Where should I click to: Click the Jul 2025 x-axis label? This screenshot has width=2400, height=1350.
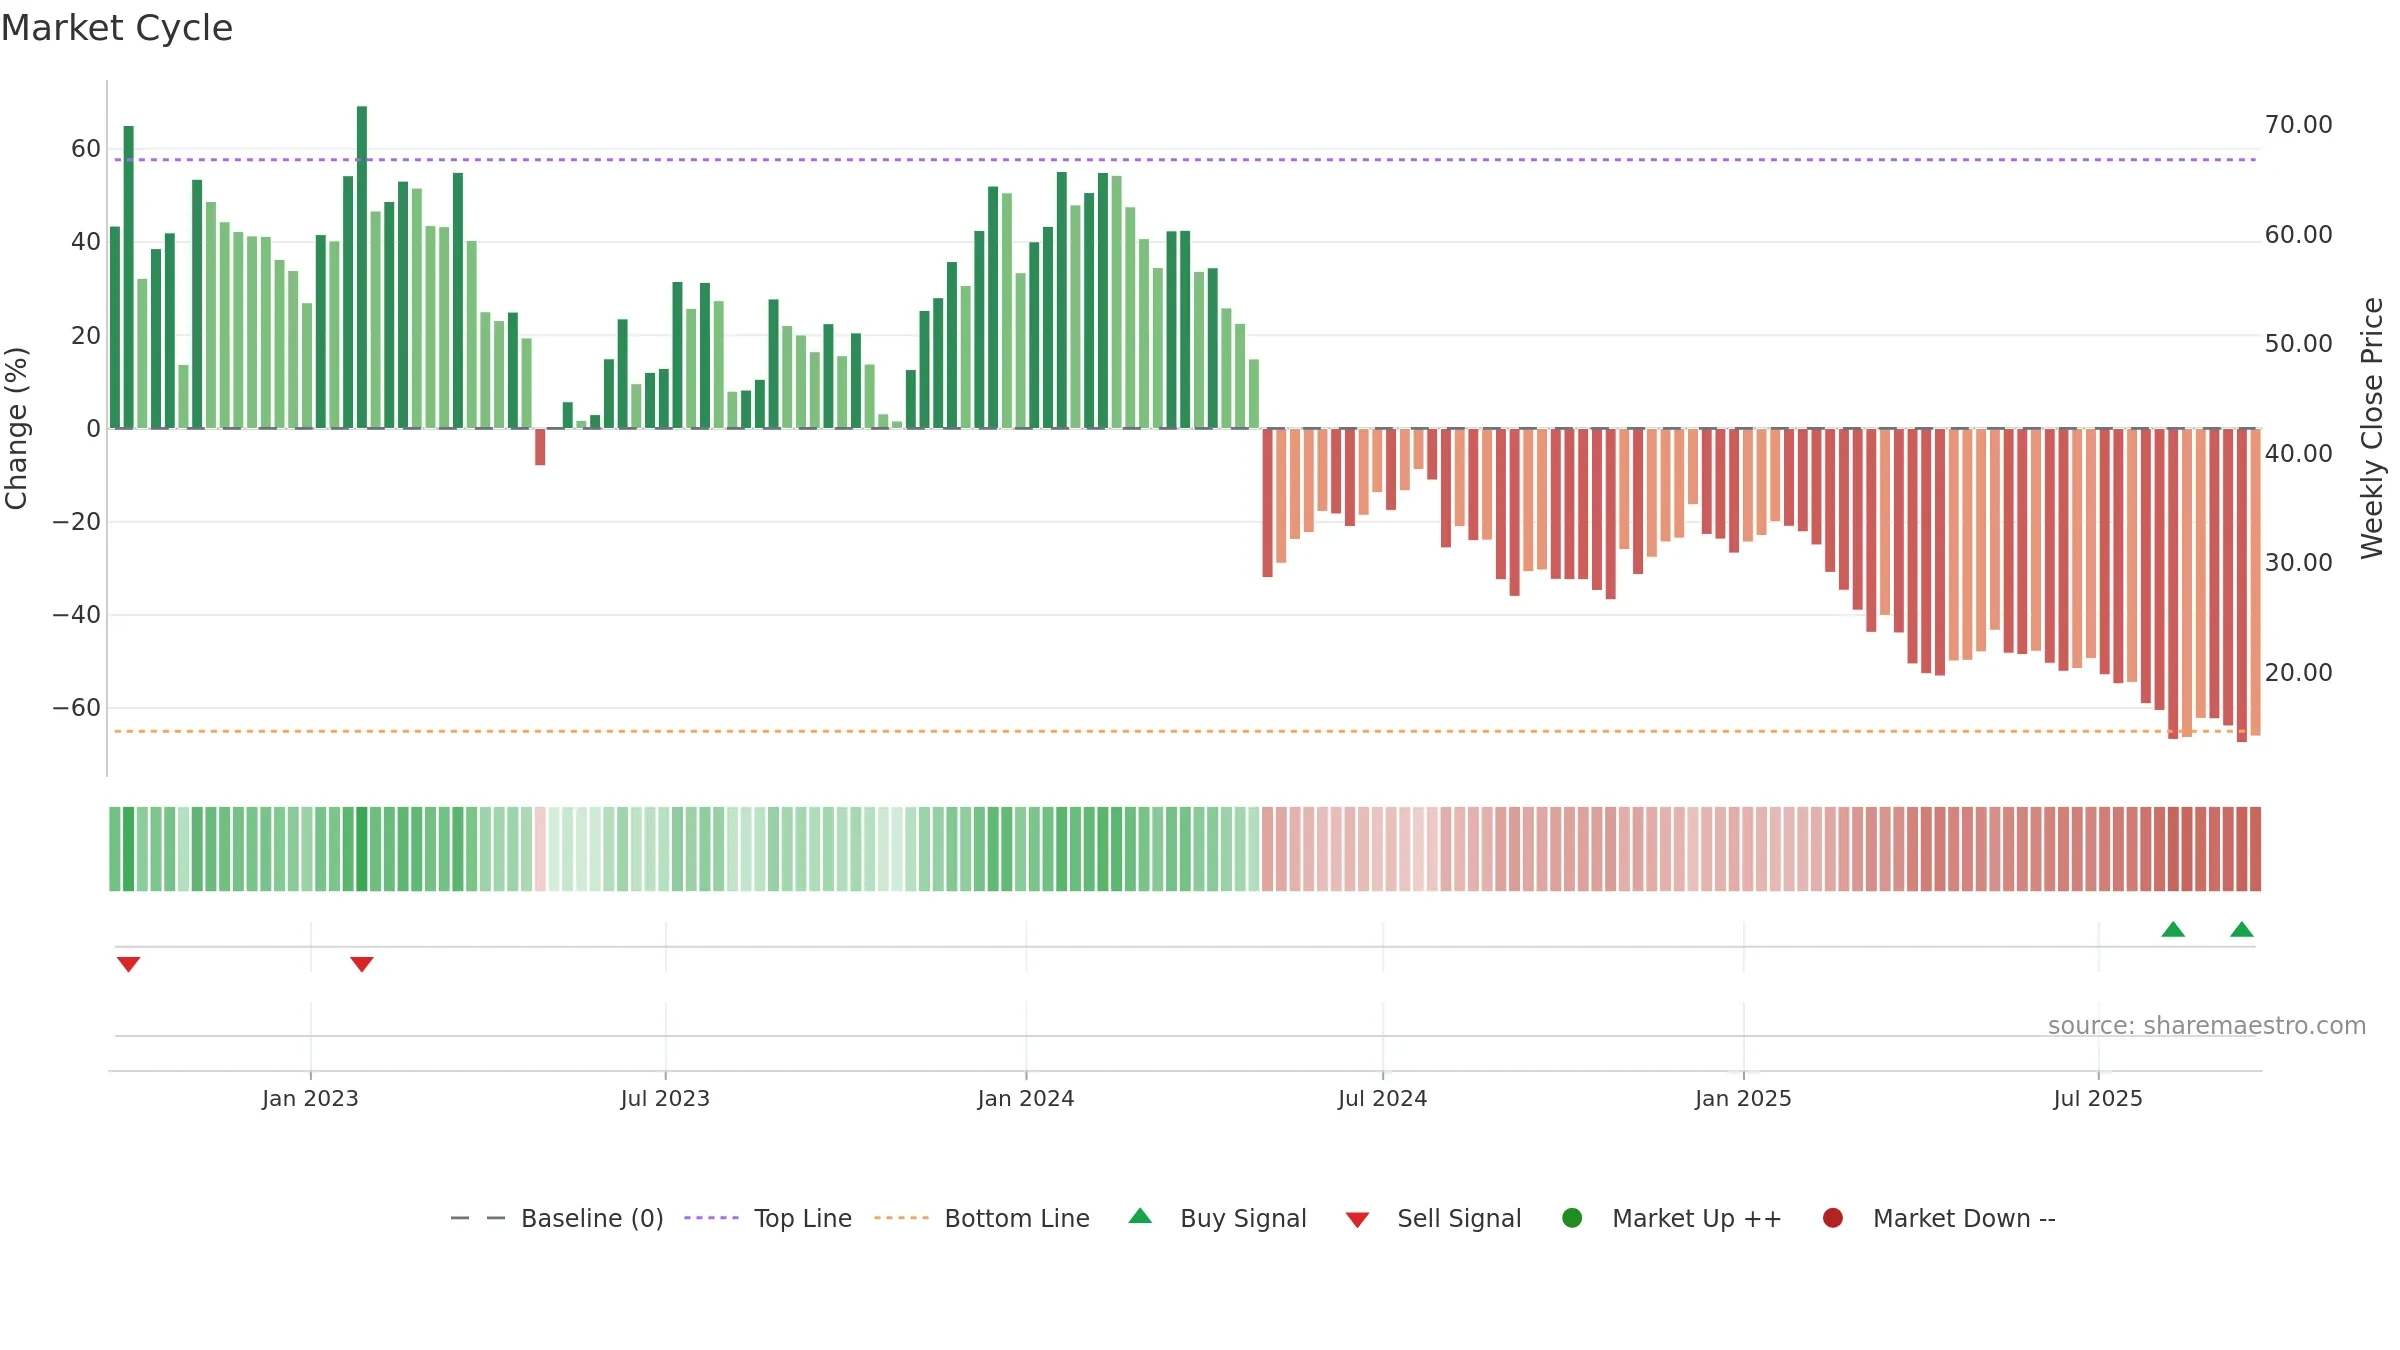[x=2098, y=1098]
